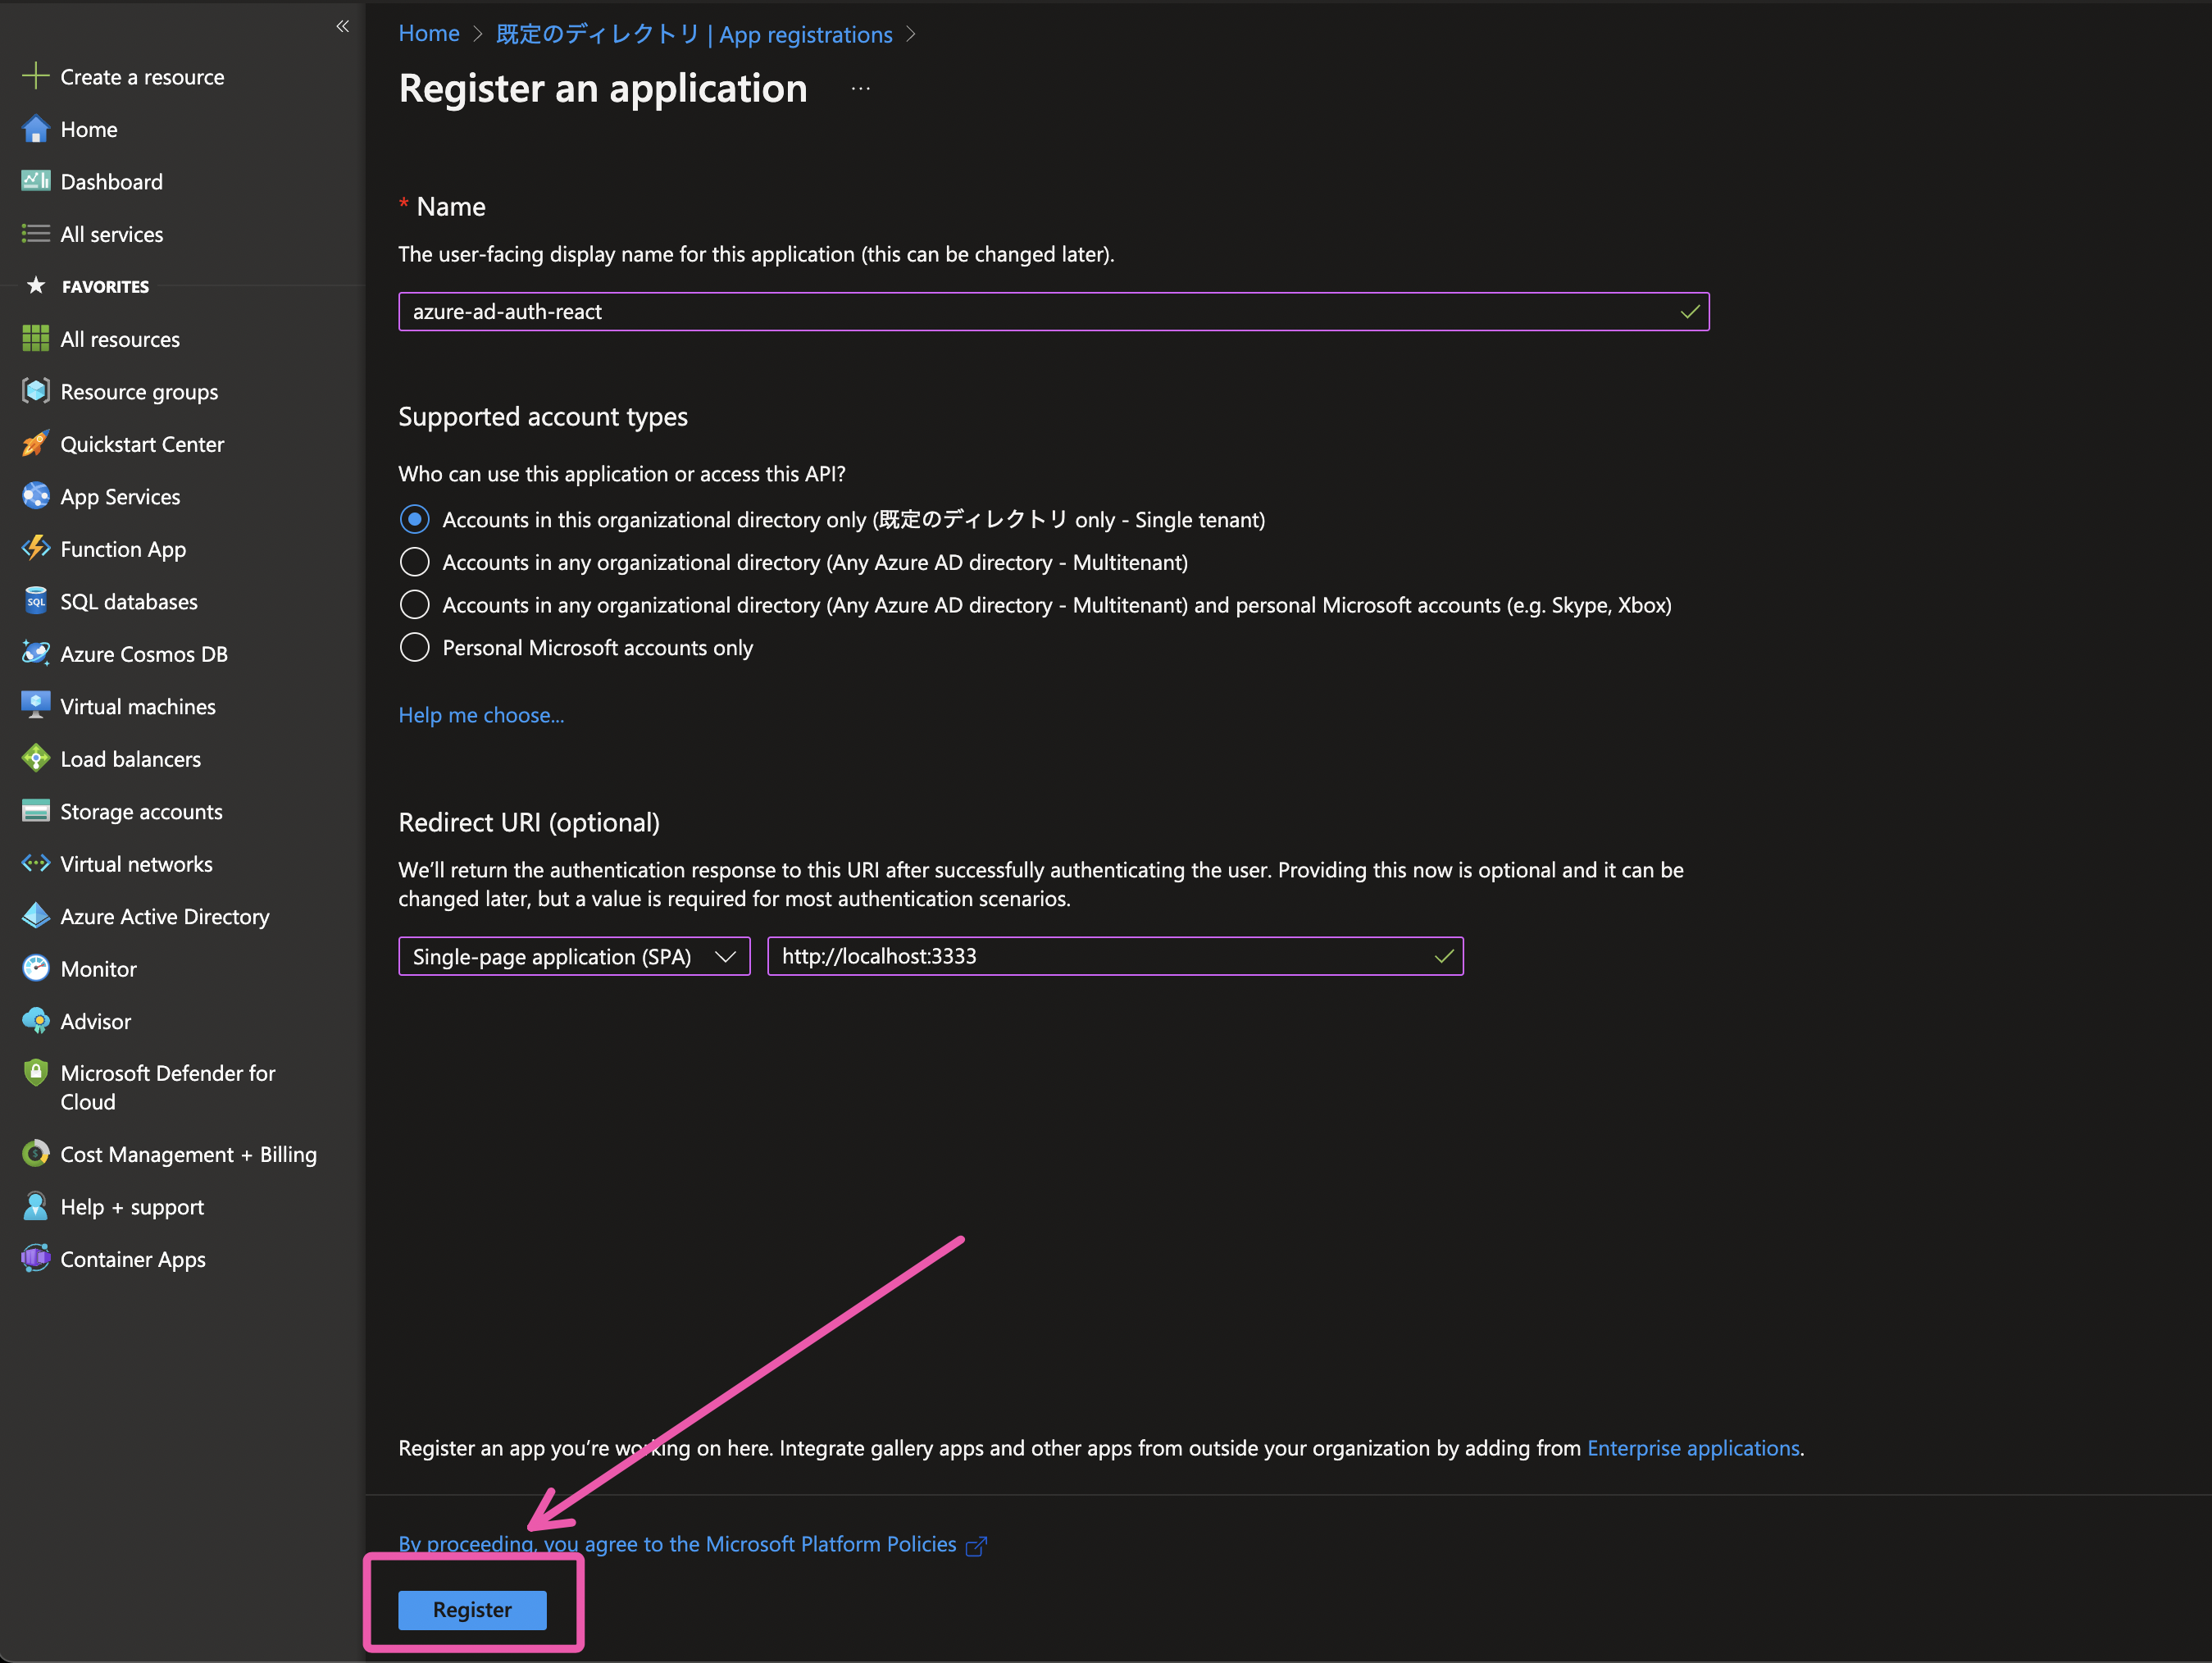
Task: Click the Create a resource plus icon
Action: pos(35,76)
